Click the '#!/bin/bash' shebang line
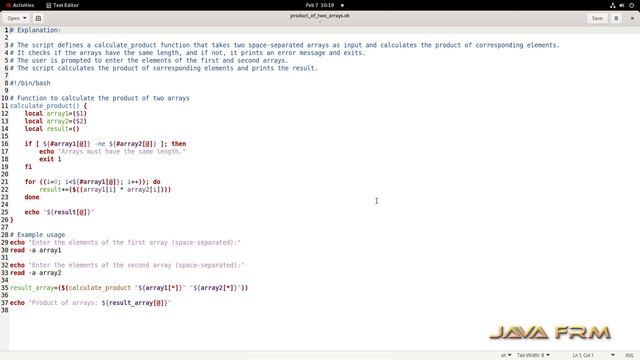The image size is (640, 360). pyautogui.click(x=30, y=83)
